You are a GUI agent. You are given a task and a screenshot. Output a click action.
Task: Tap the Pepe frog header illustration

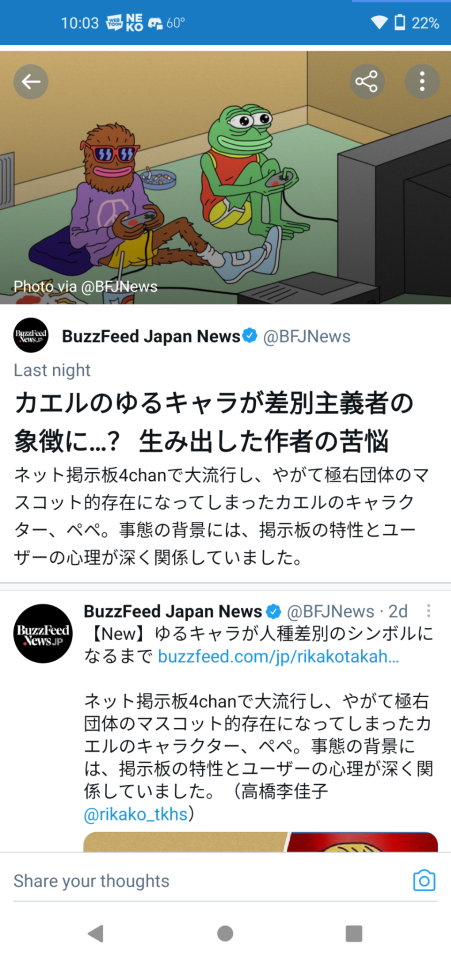225,178
